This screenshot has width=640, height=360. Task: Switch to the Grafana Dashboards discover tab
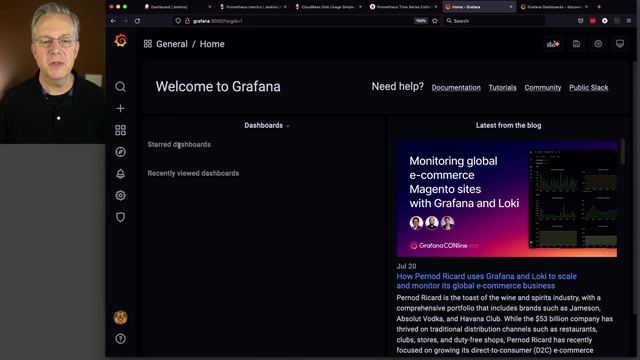[x=554, y=7]
